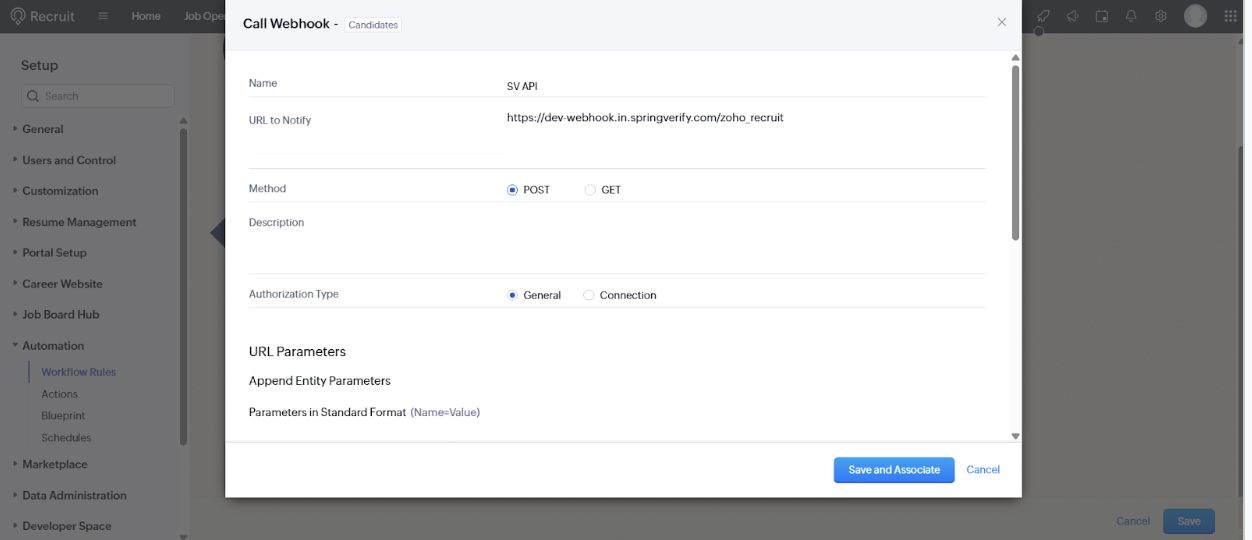Screen dimensions: 1252x540
Task: Collapse the Automation section
Action: [x=53, y=346]
